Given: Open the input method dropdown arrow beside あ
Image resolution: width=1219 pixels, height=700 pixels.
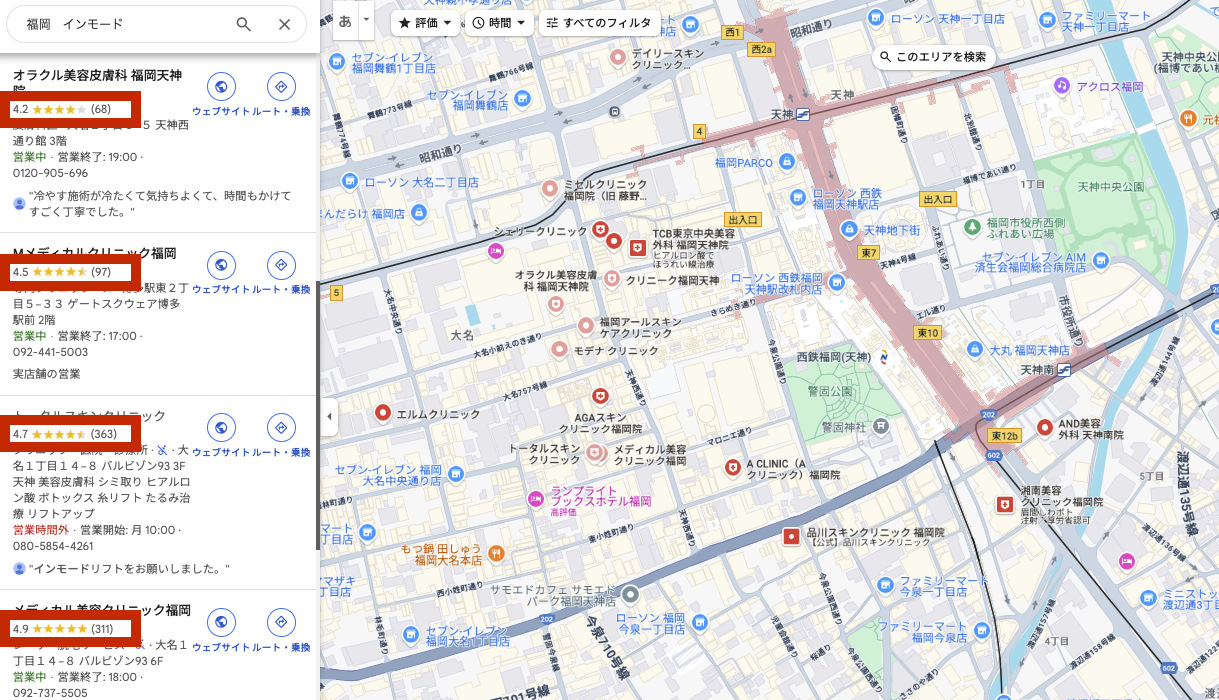Looking at the screenshot, I should (367, 20).
